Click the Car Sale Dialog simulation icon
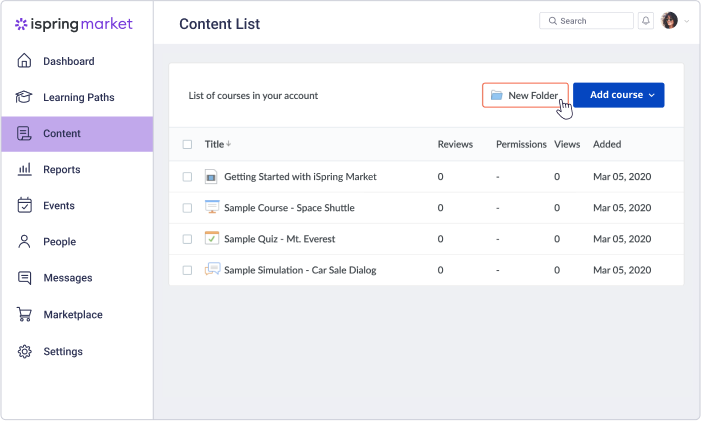Screen dimensions: 701x421 pyautogui.click(x=212, y=269)
